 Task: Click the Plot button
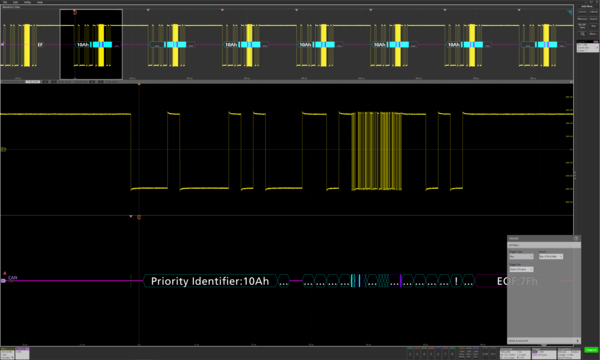point(593,26)
